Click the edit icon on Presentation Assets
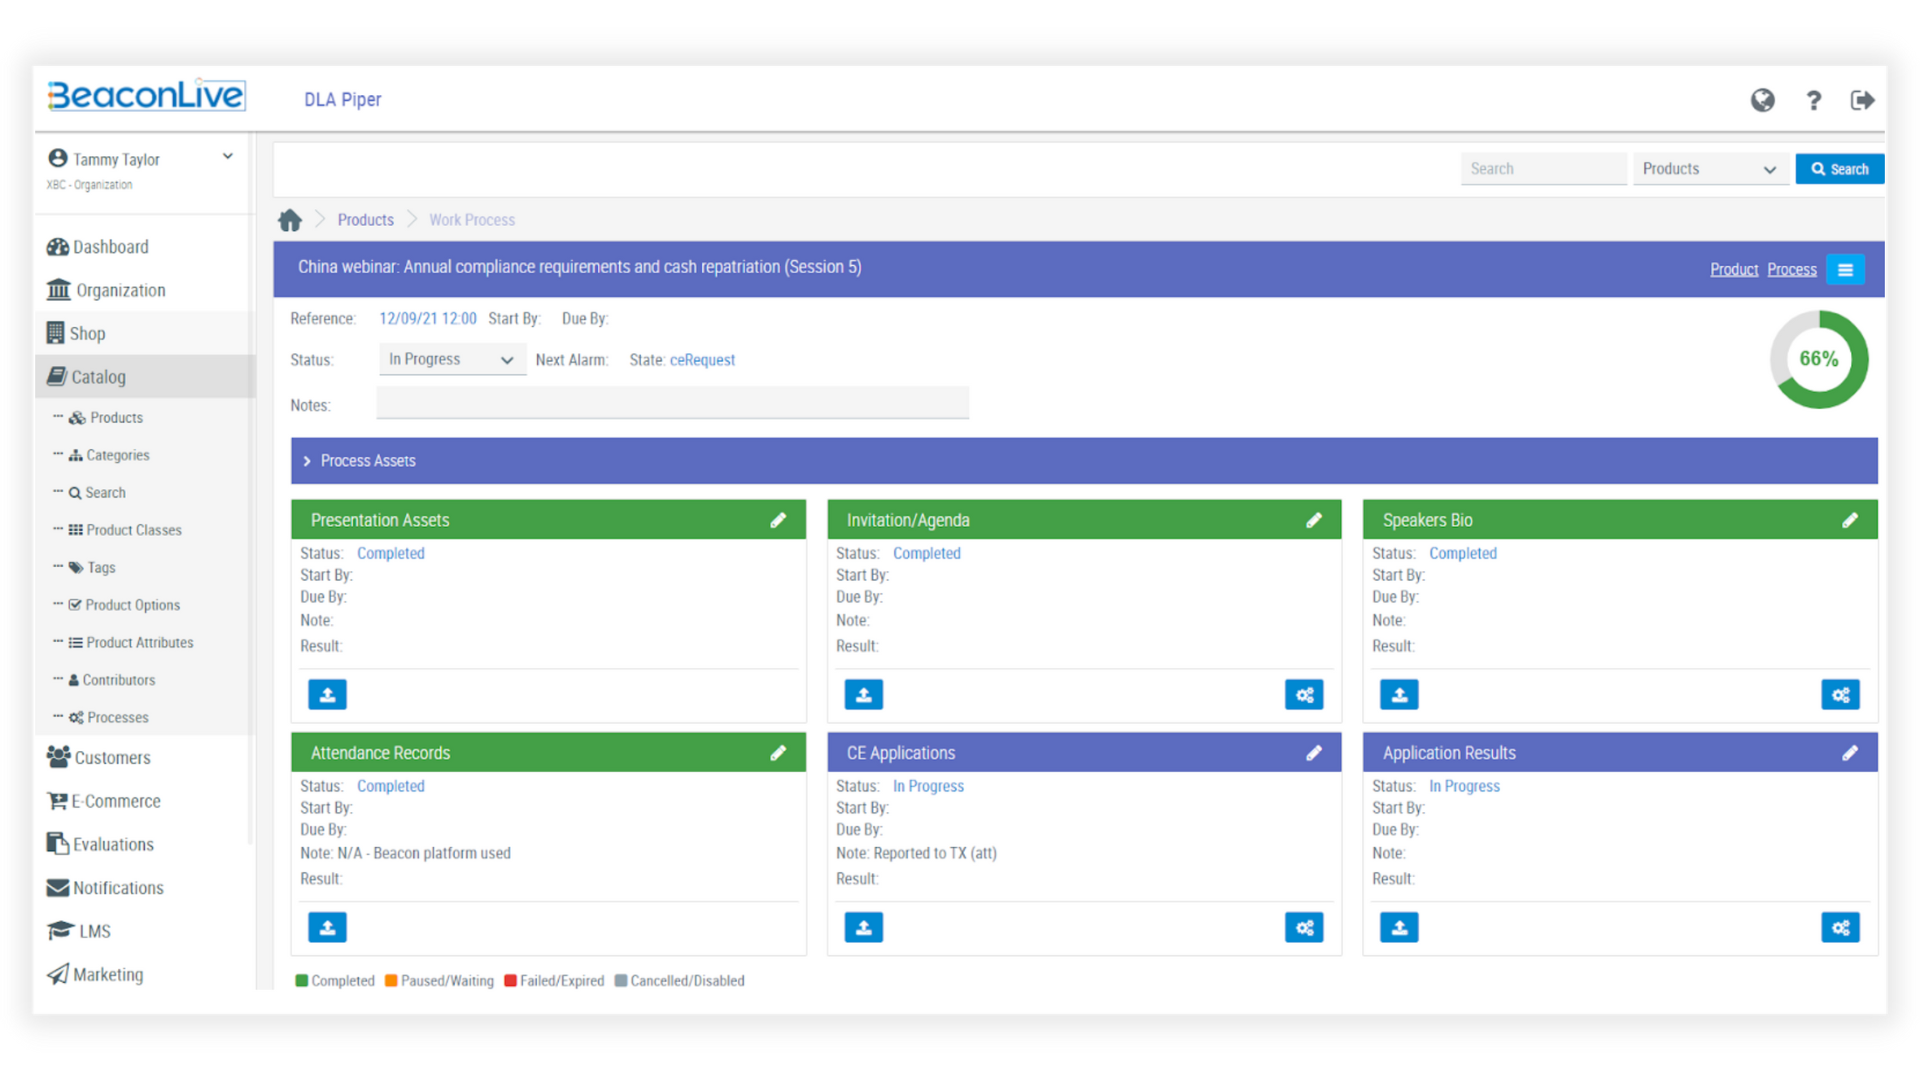 click(x=781, y=520)
